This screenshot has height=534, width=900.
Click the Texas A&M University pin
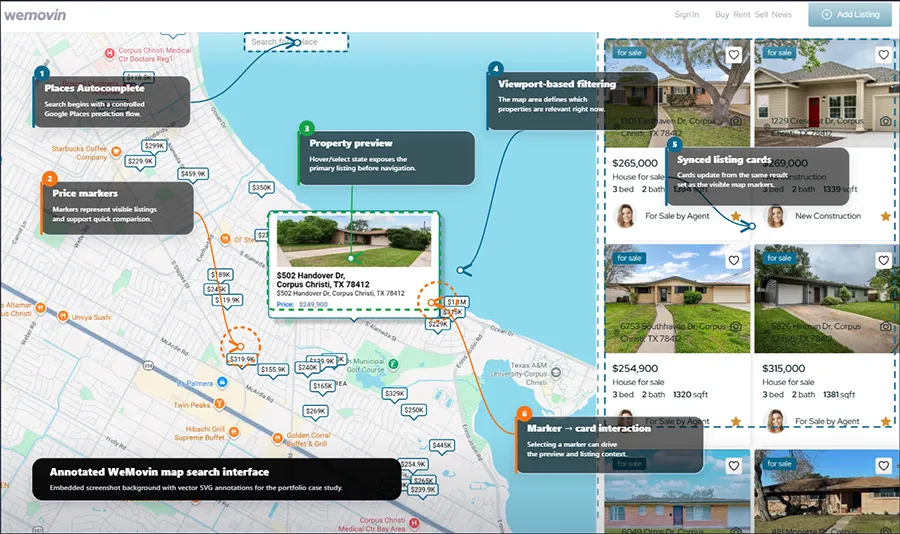tap(556, 373)
